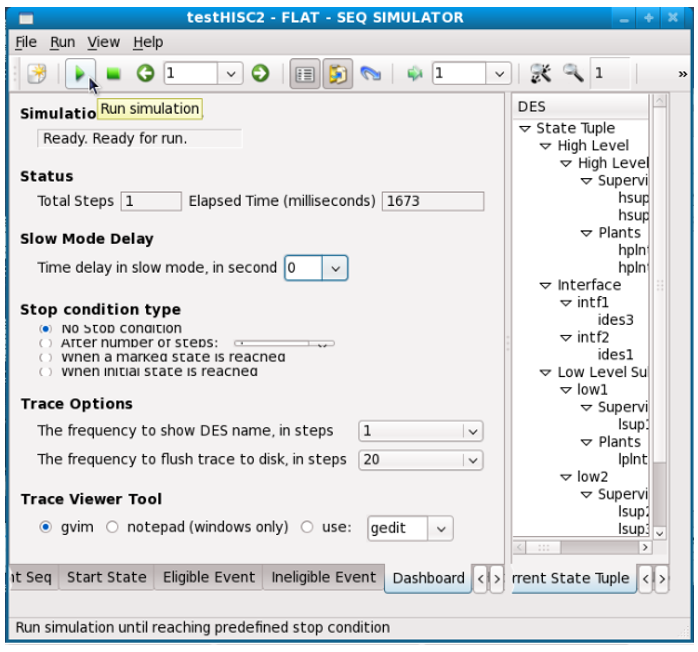Viewport: 698px width, 652px height.
Task: Click the blue curved arrow toolbar icon
Action: coord(370,73)
